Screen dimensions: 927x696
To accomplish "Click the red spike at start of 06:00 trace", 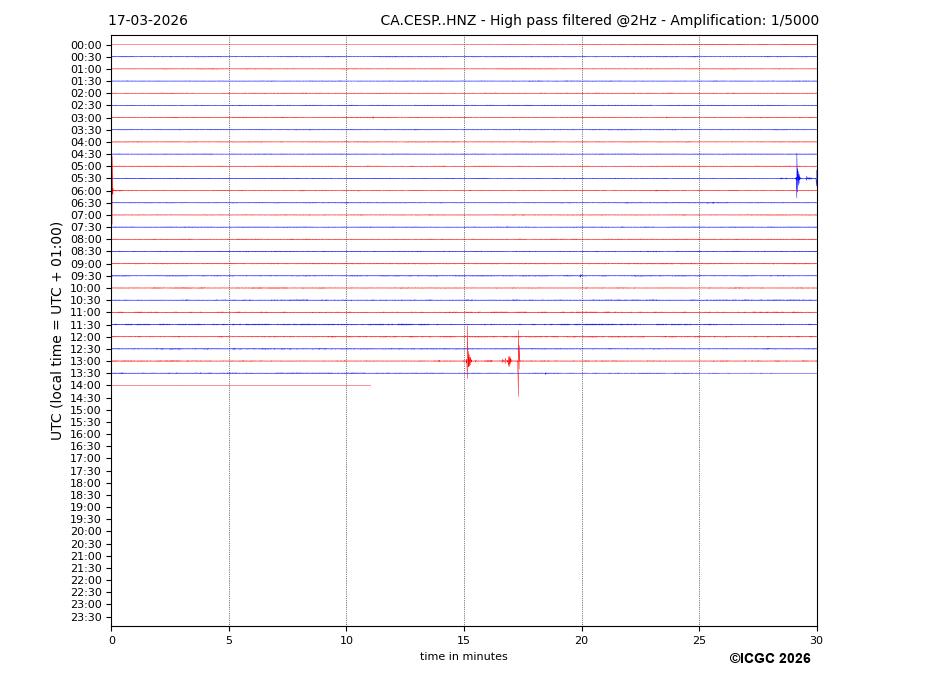I will click(x=112, y=190).
